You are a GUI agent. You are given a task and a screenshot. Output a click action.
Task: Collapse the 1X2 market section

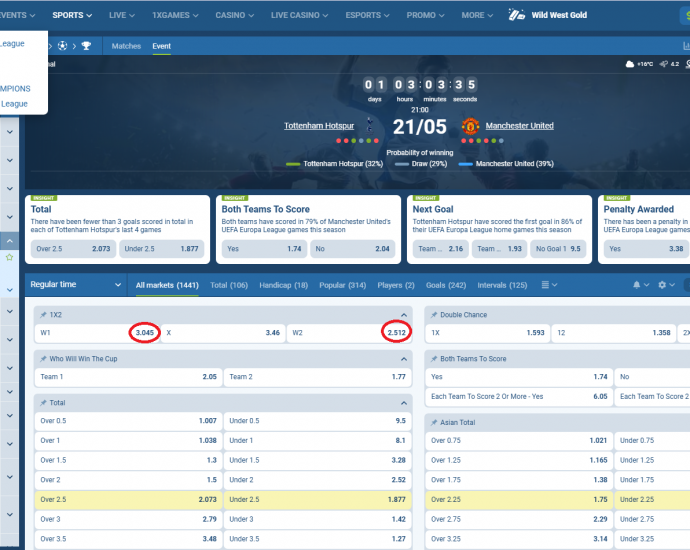pyautogui.click(x=404, y=315)
